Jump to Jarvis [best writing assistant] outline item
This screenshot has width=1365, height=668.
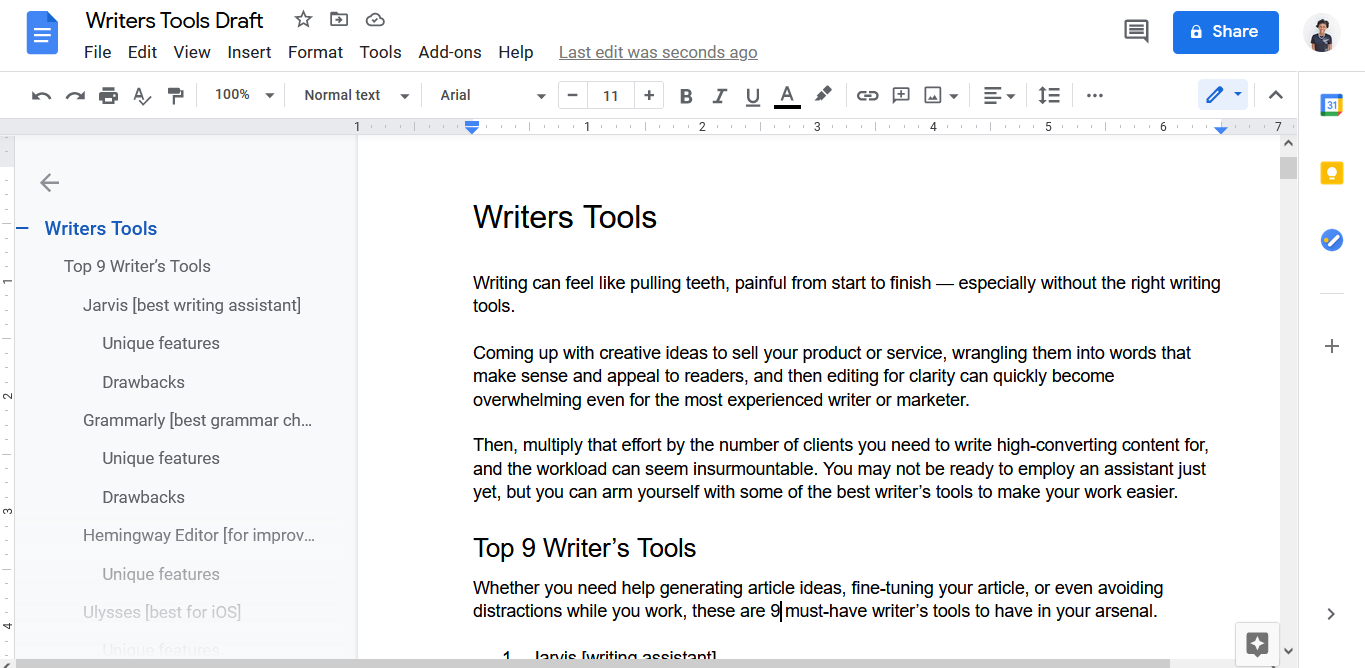click(192, 305)
